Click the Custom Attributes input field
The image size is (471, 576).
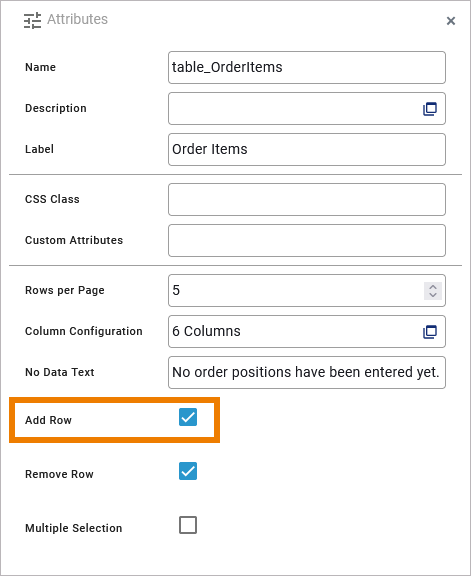click(x=307, y=241)
